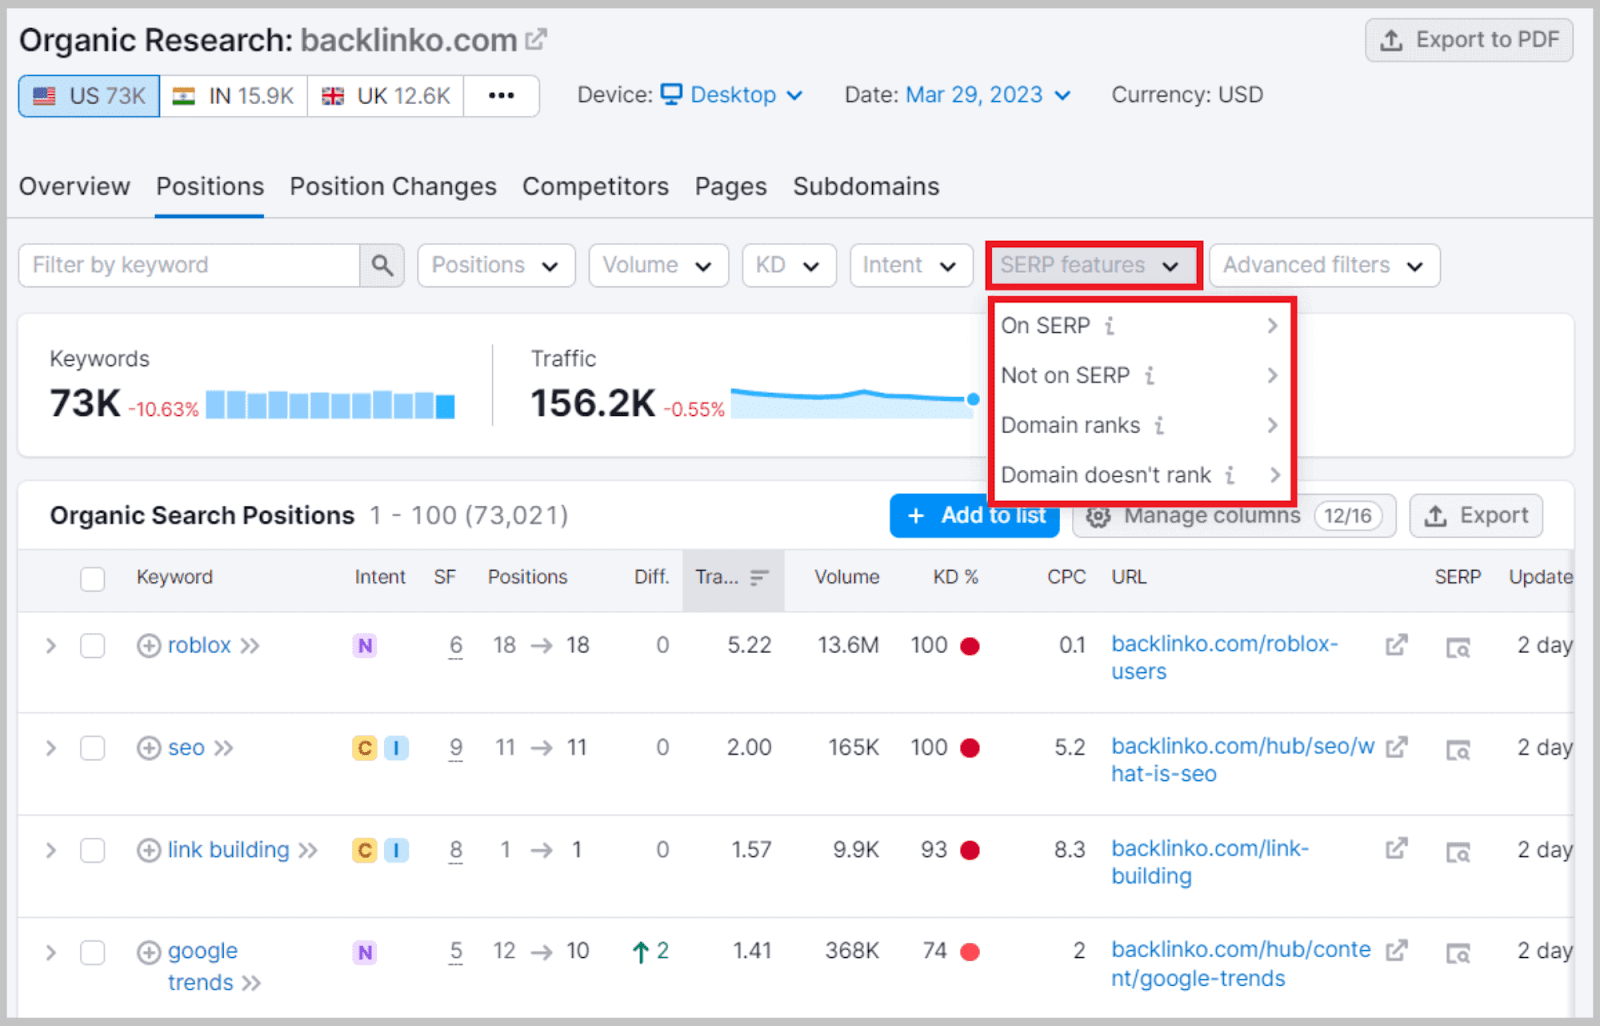Click info icon beside Domain doesn't rank

click(1230, 475)
